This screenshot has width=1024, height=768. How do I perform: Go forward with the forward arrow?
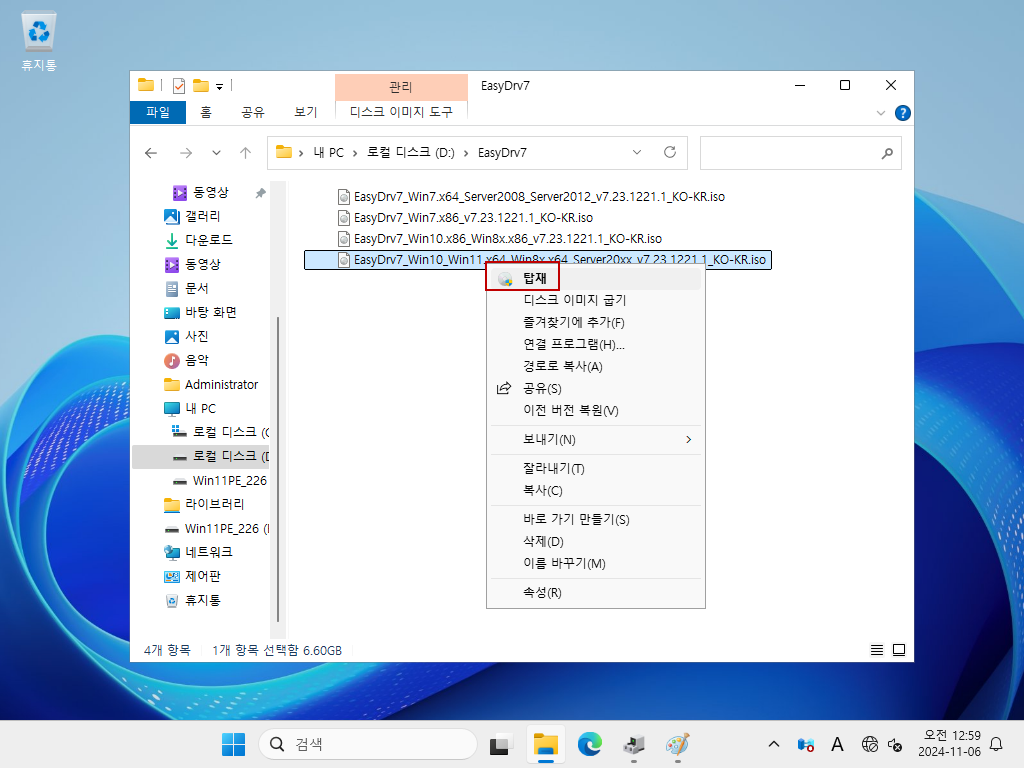[x=186, y=153]
